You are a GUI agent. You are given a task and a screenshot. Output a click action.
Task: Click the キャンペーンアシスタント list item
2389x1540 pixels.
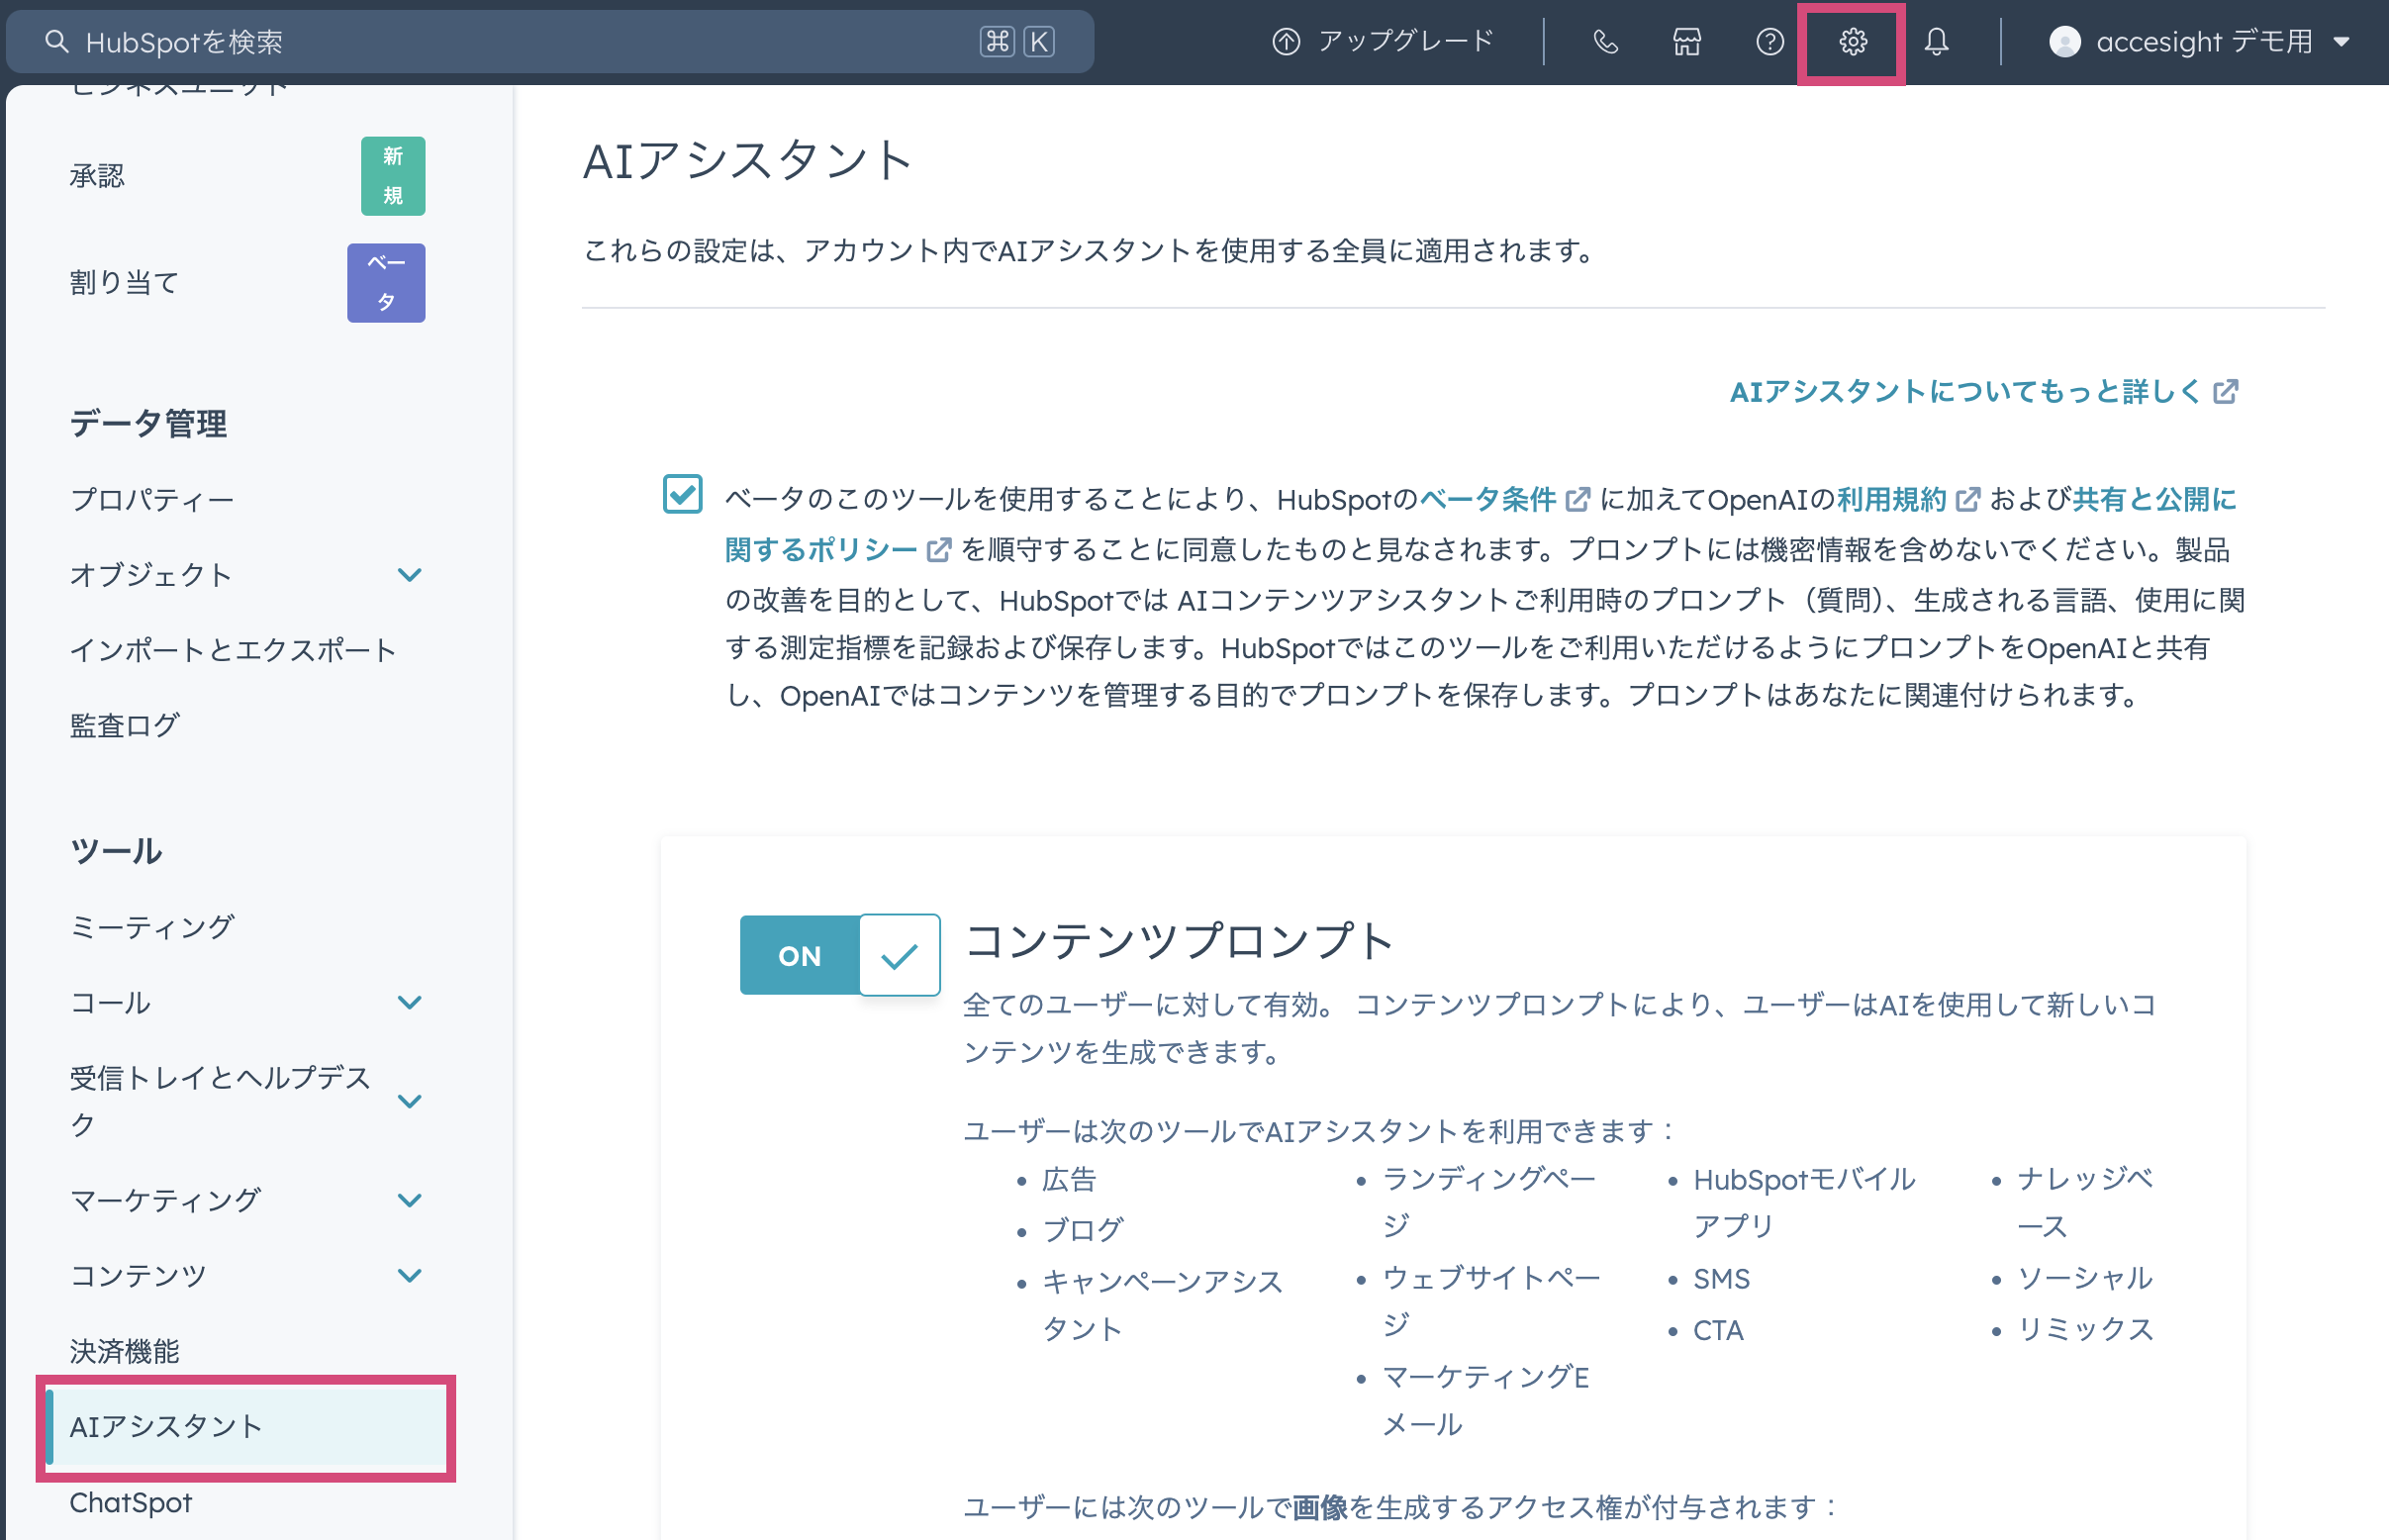(x=1162, y=1305)
